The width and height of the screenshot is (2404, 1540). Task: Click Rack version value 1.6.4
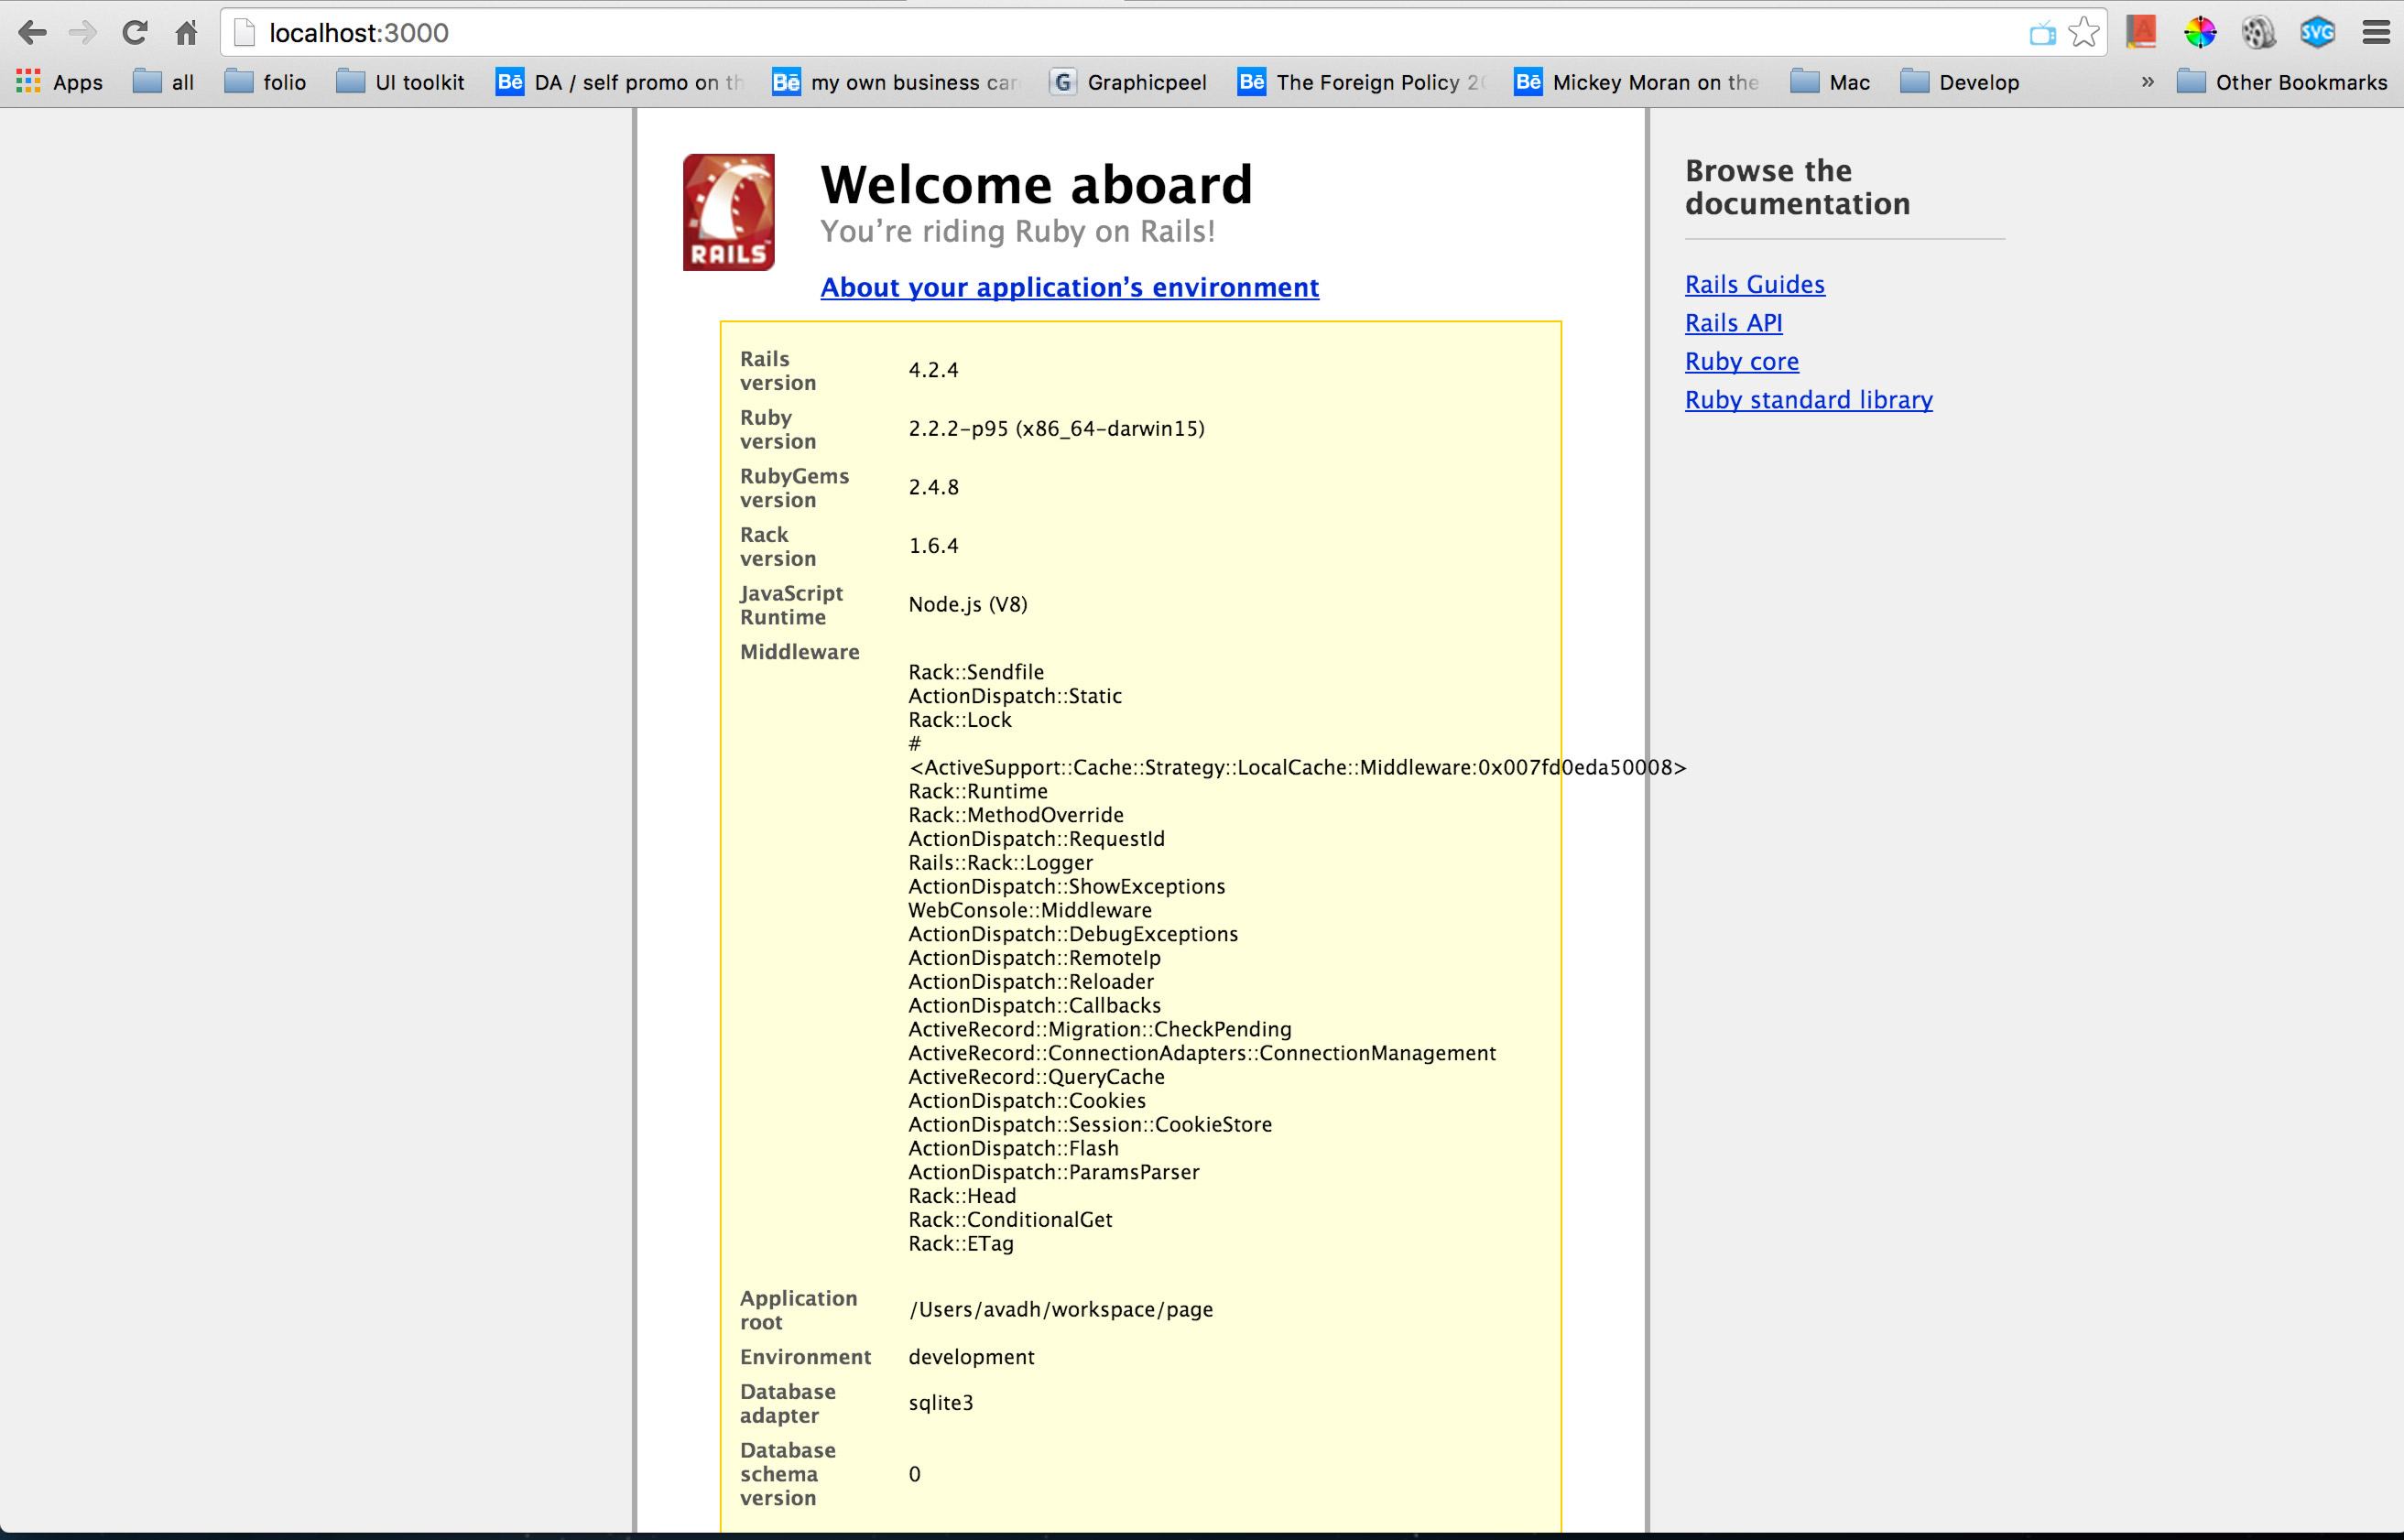pyautogui.click(x=933, y=546)
